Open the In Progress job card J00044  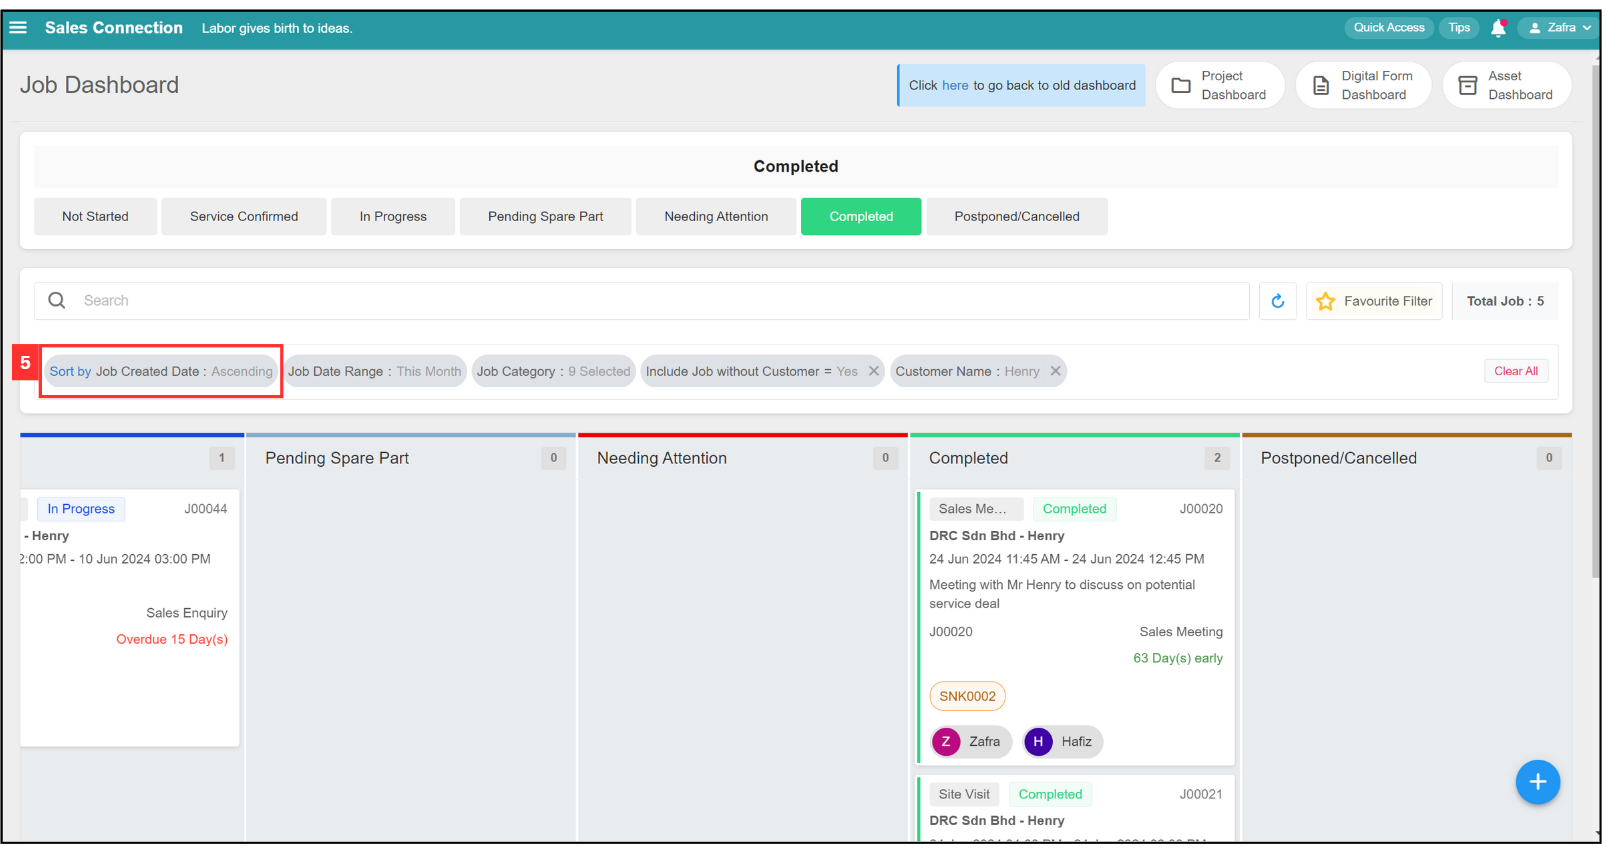click(130, 618)
